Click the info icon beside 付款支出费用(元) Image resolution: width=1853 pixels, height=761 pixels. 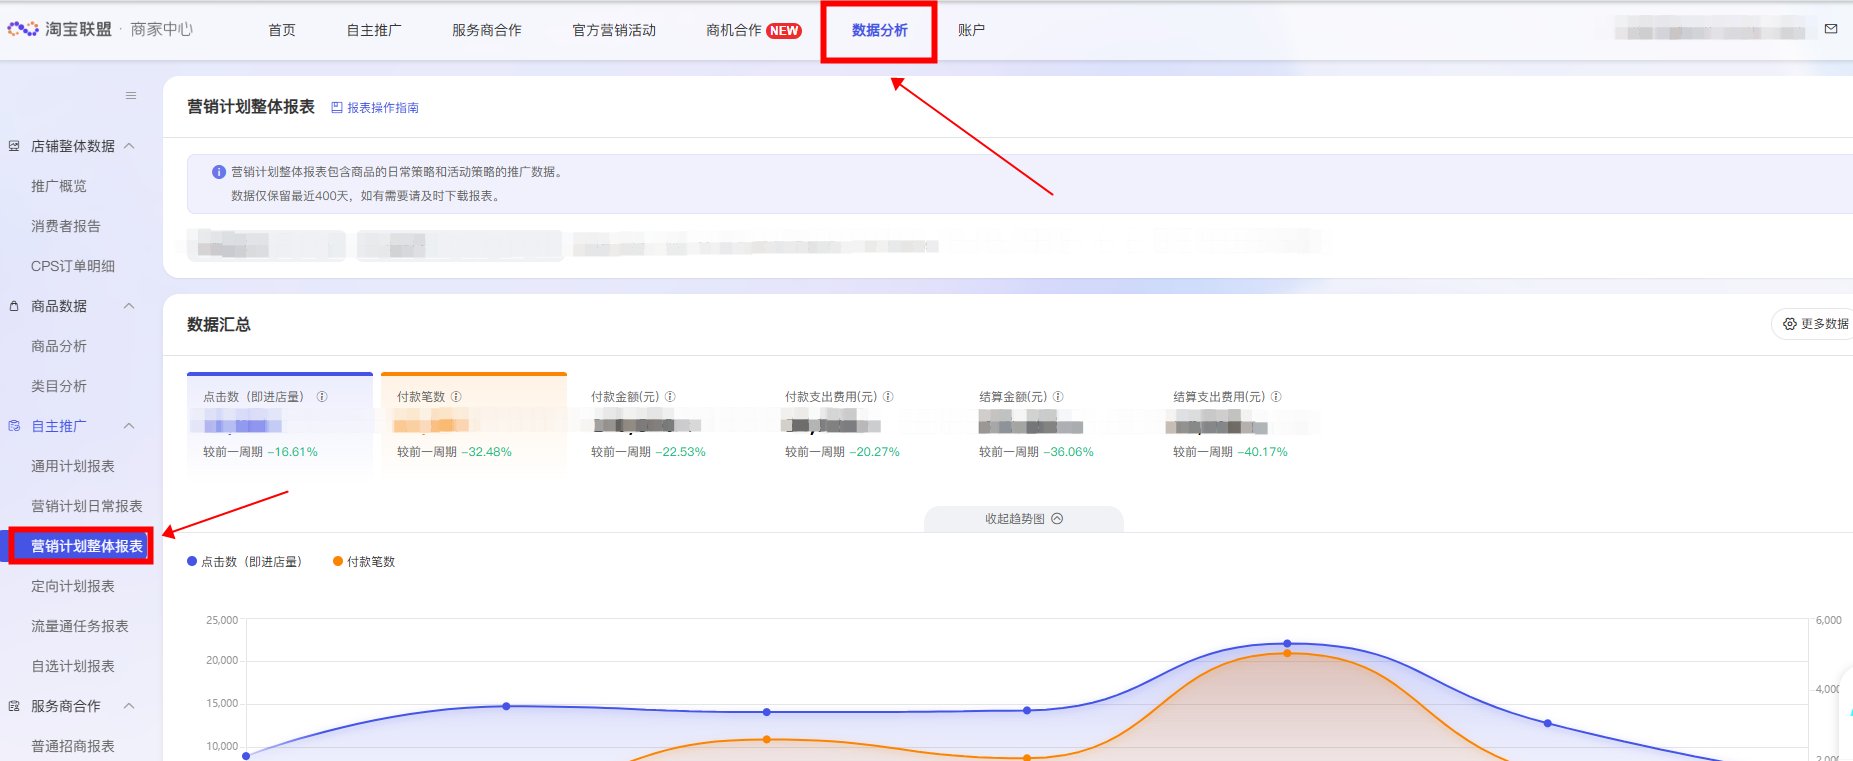pos(888,397)
